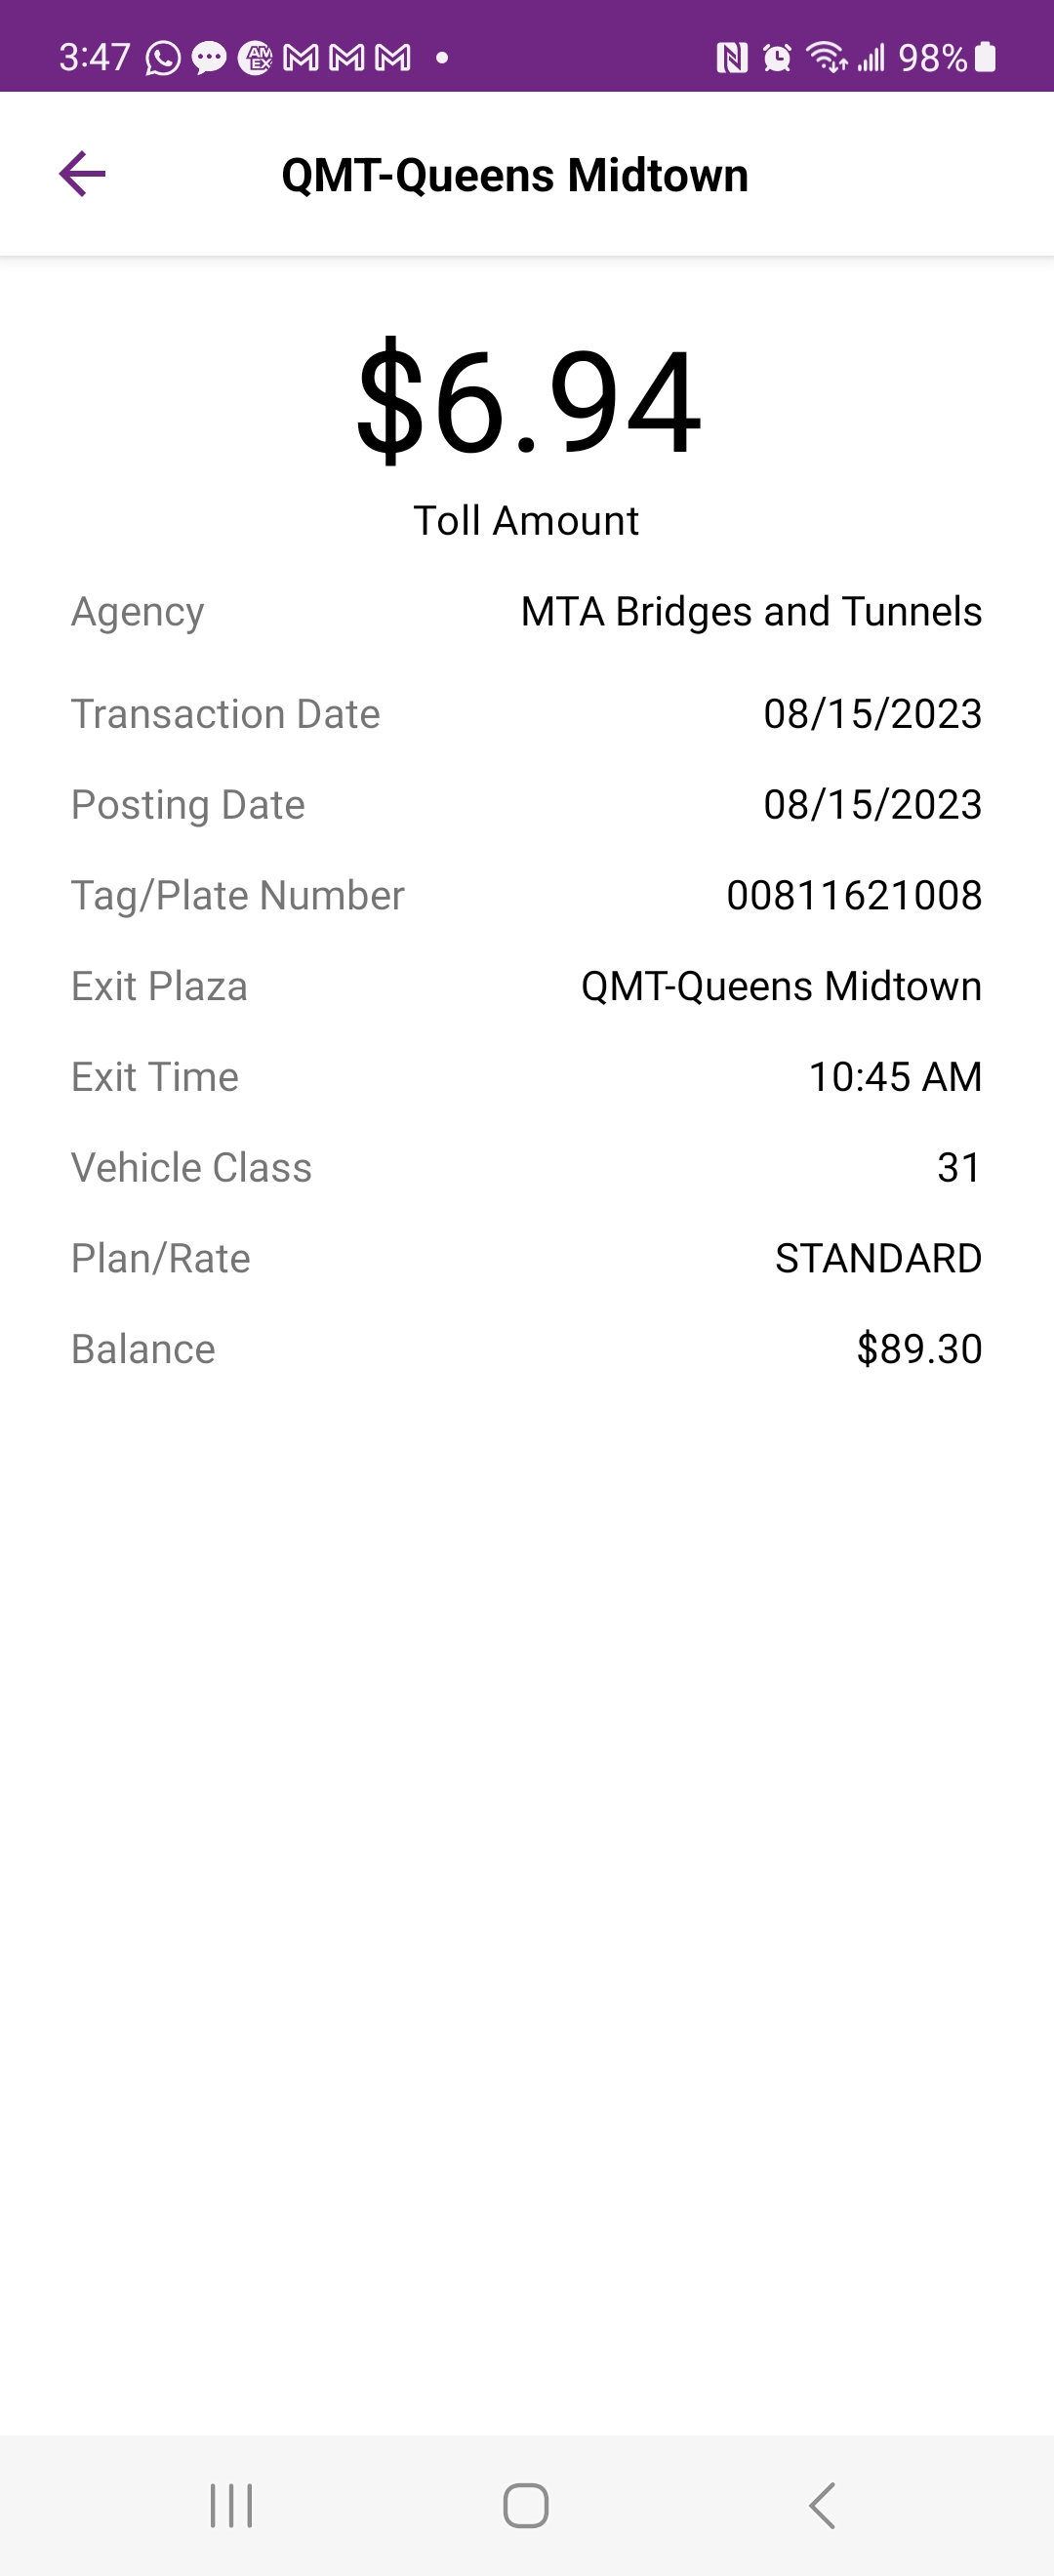Tap the NFC status icon
The height and width of the screenshot is (2576, 1054).
coord(732,58)
